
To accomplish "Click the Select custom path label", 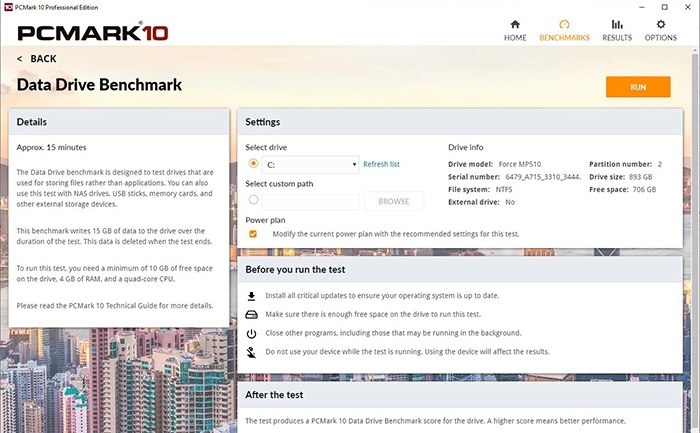I will coord(279,184).
